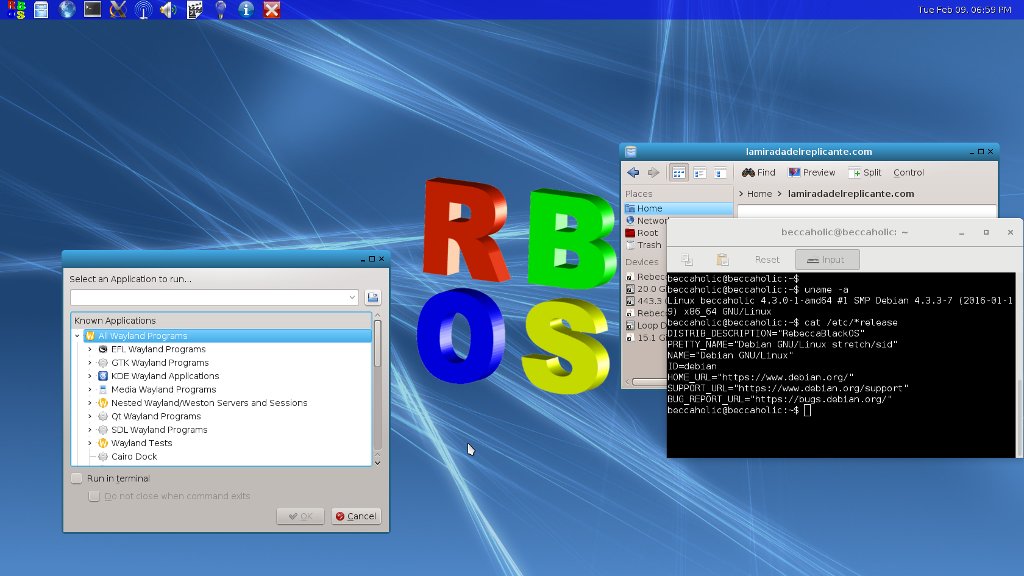The width and height of the screenshot is (1024, 576).
Task: Toggle Do not close when command exits
Action: (94, 496)
